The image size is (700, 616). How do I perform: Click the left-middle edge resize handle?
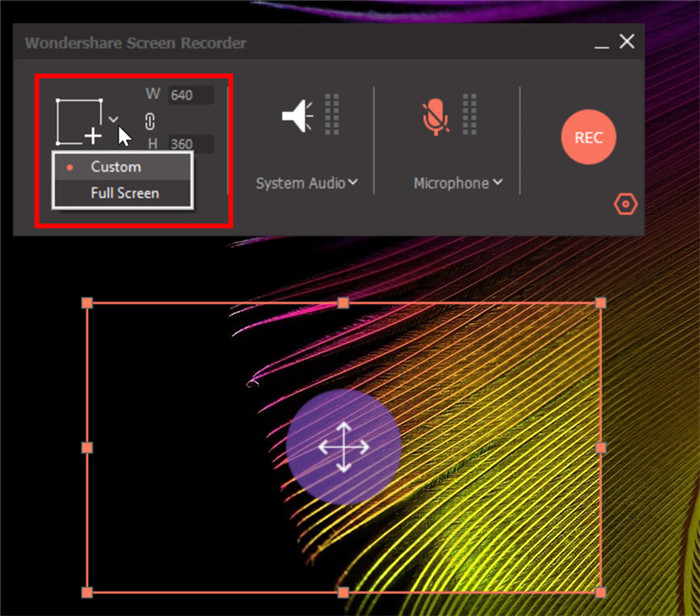tap(87, 448)
